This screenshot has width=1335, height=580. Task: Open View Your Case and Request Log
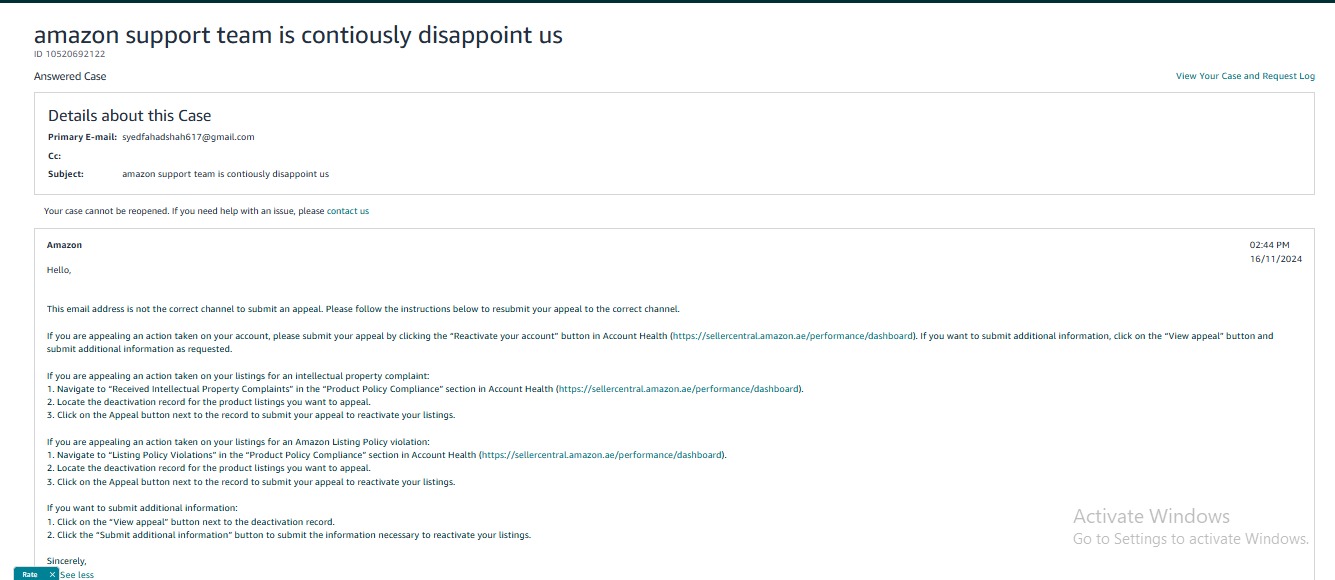point(1245,76)
